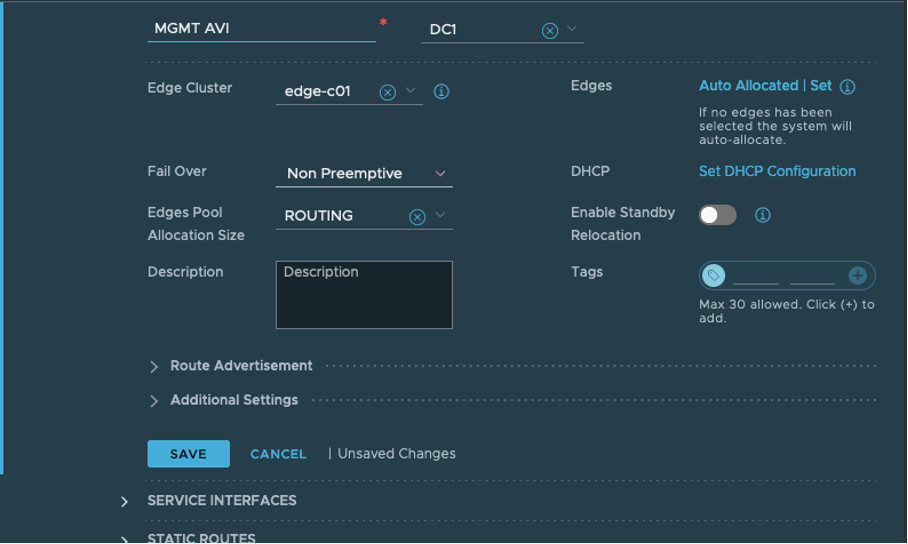908x544 pixels.
Task: Open Auto Allocated edges link
Action: coord(748,86)
